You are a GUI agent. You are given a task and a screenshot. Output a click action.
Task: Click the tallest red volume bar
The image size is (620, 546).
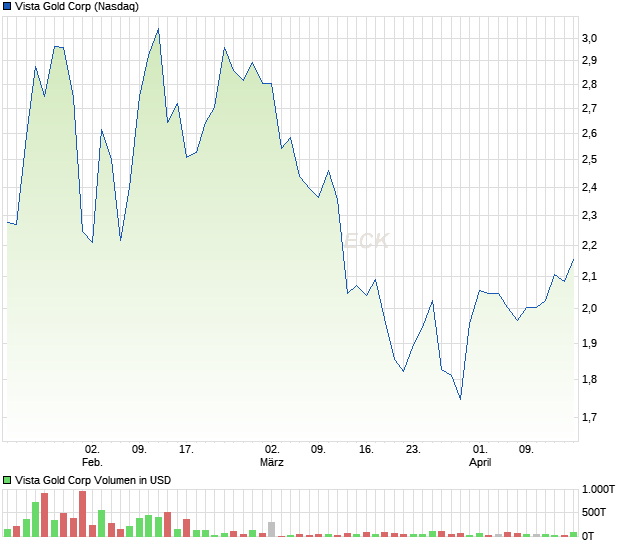pos(82,514)
